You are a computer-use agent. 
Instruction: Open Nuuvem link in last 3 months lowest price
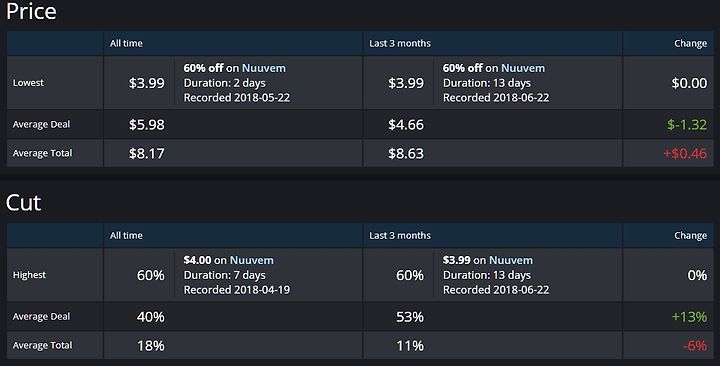tap(523, 68)
